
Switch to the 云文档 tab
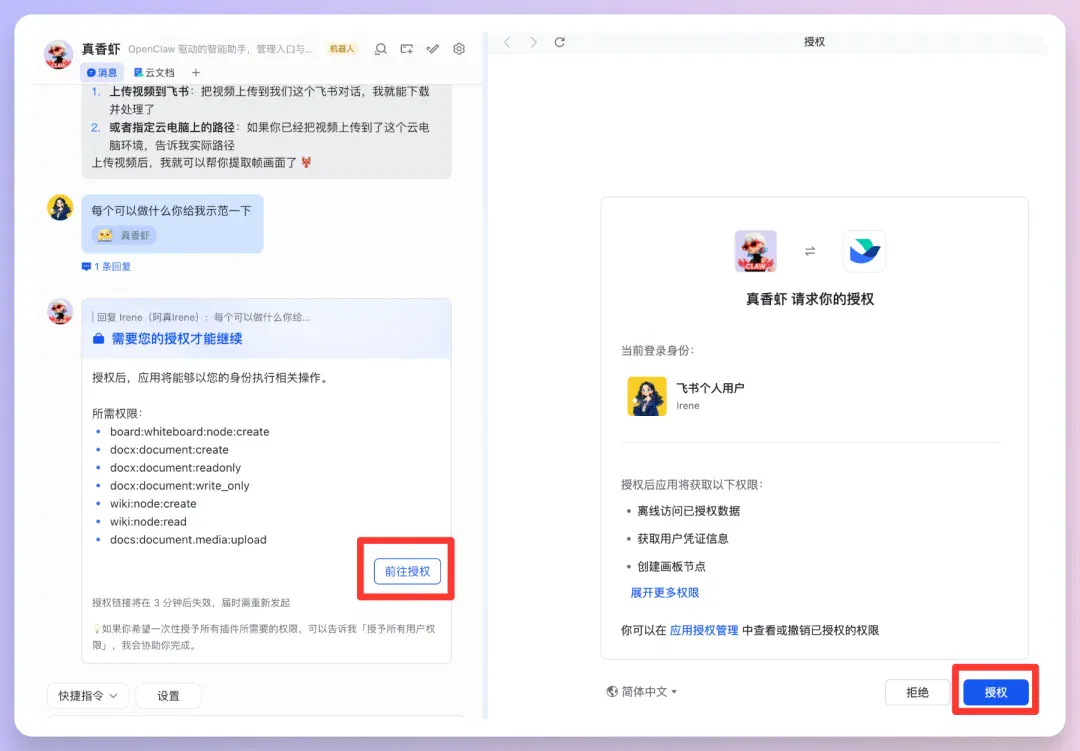pos(154,72)
